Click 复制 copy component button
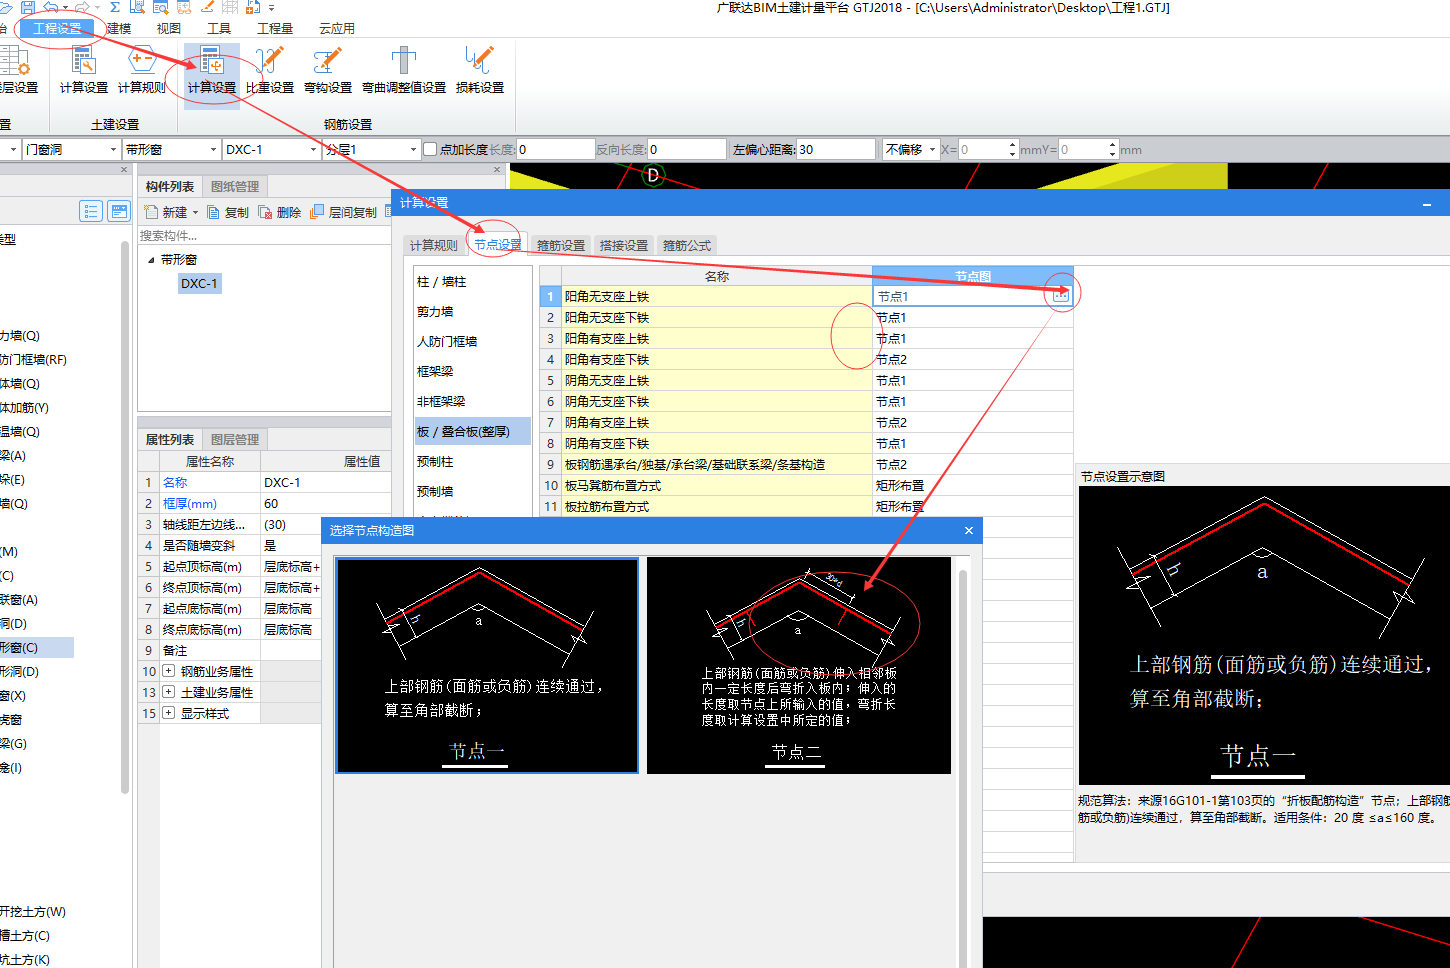The height and width of the screenshot is (968, 1450). click(228, 212)
